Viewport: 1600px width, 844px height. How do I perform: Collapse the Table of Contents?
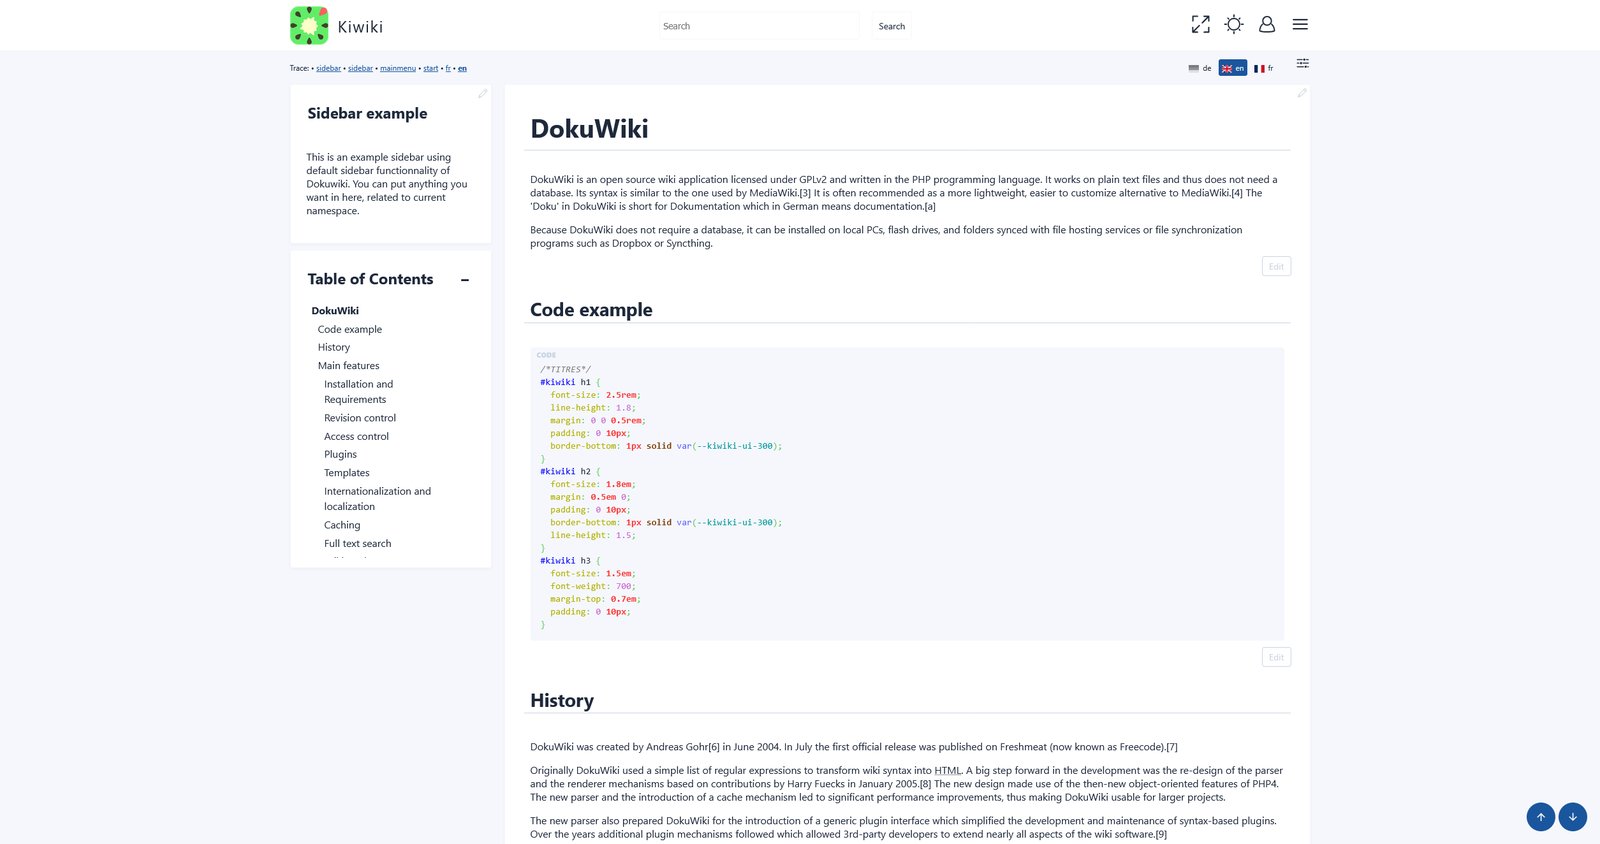point(465,280)
